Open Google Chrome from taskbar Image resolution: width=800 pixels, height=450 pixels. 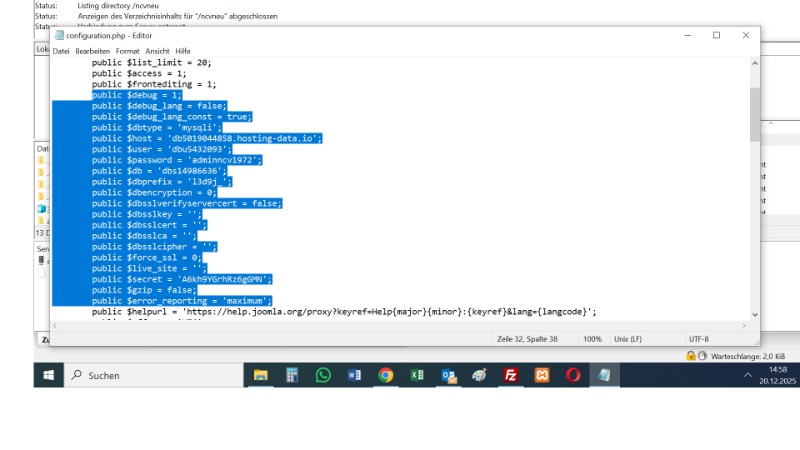click(385, 375)
